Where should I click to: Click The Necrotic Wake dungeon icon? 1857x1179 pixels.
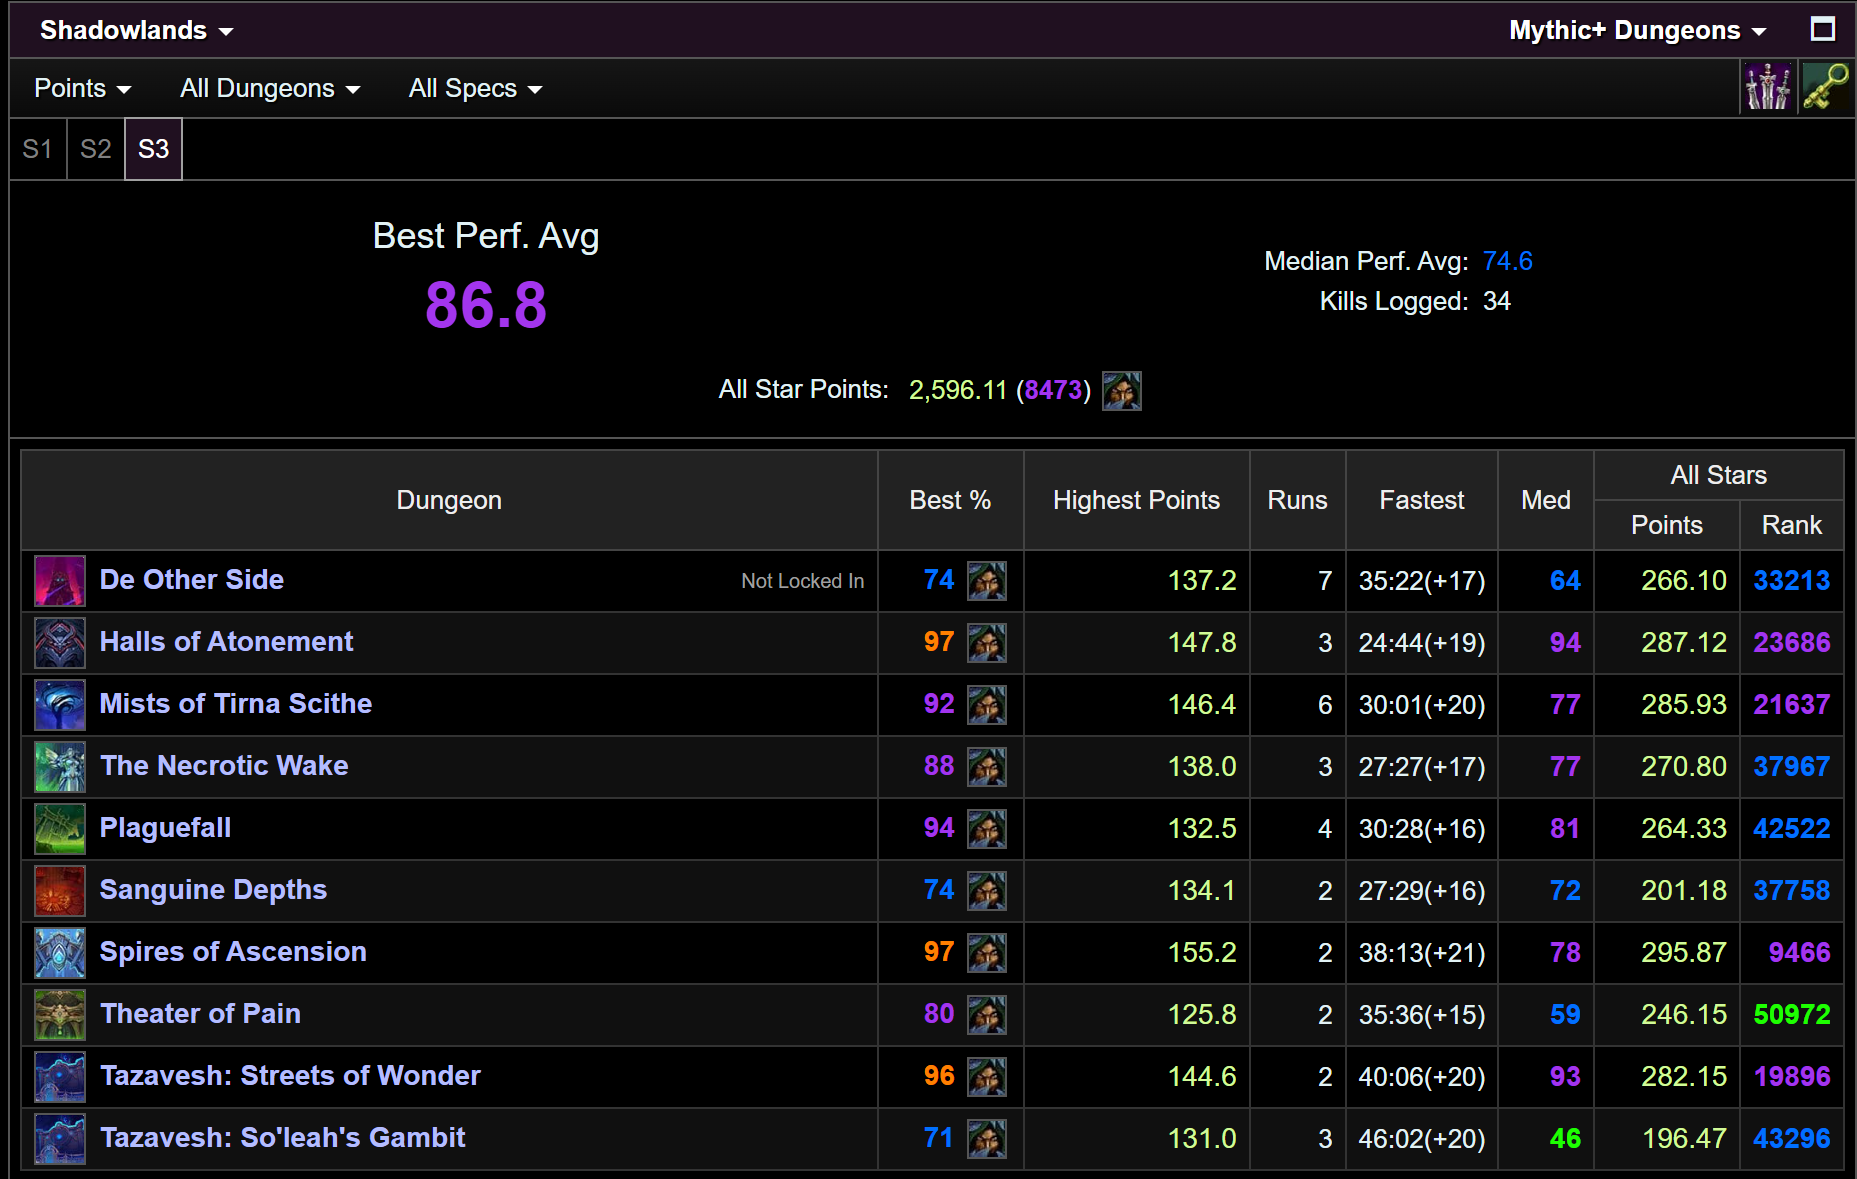pyautogui.click(x=60, y=767)
